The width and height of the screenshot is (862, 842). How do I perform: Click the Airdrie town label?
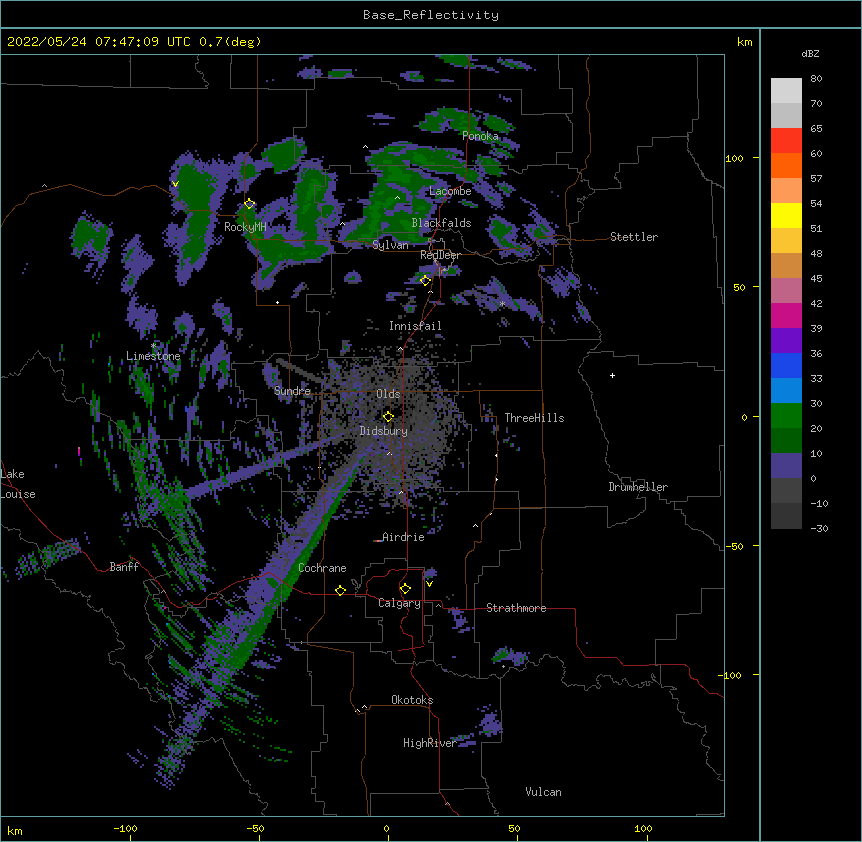[403, 537]
